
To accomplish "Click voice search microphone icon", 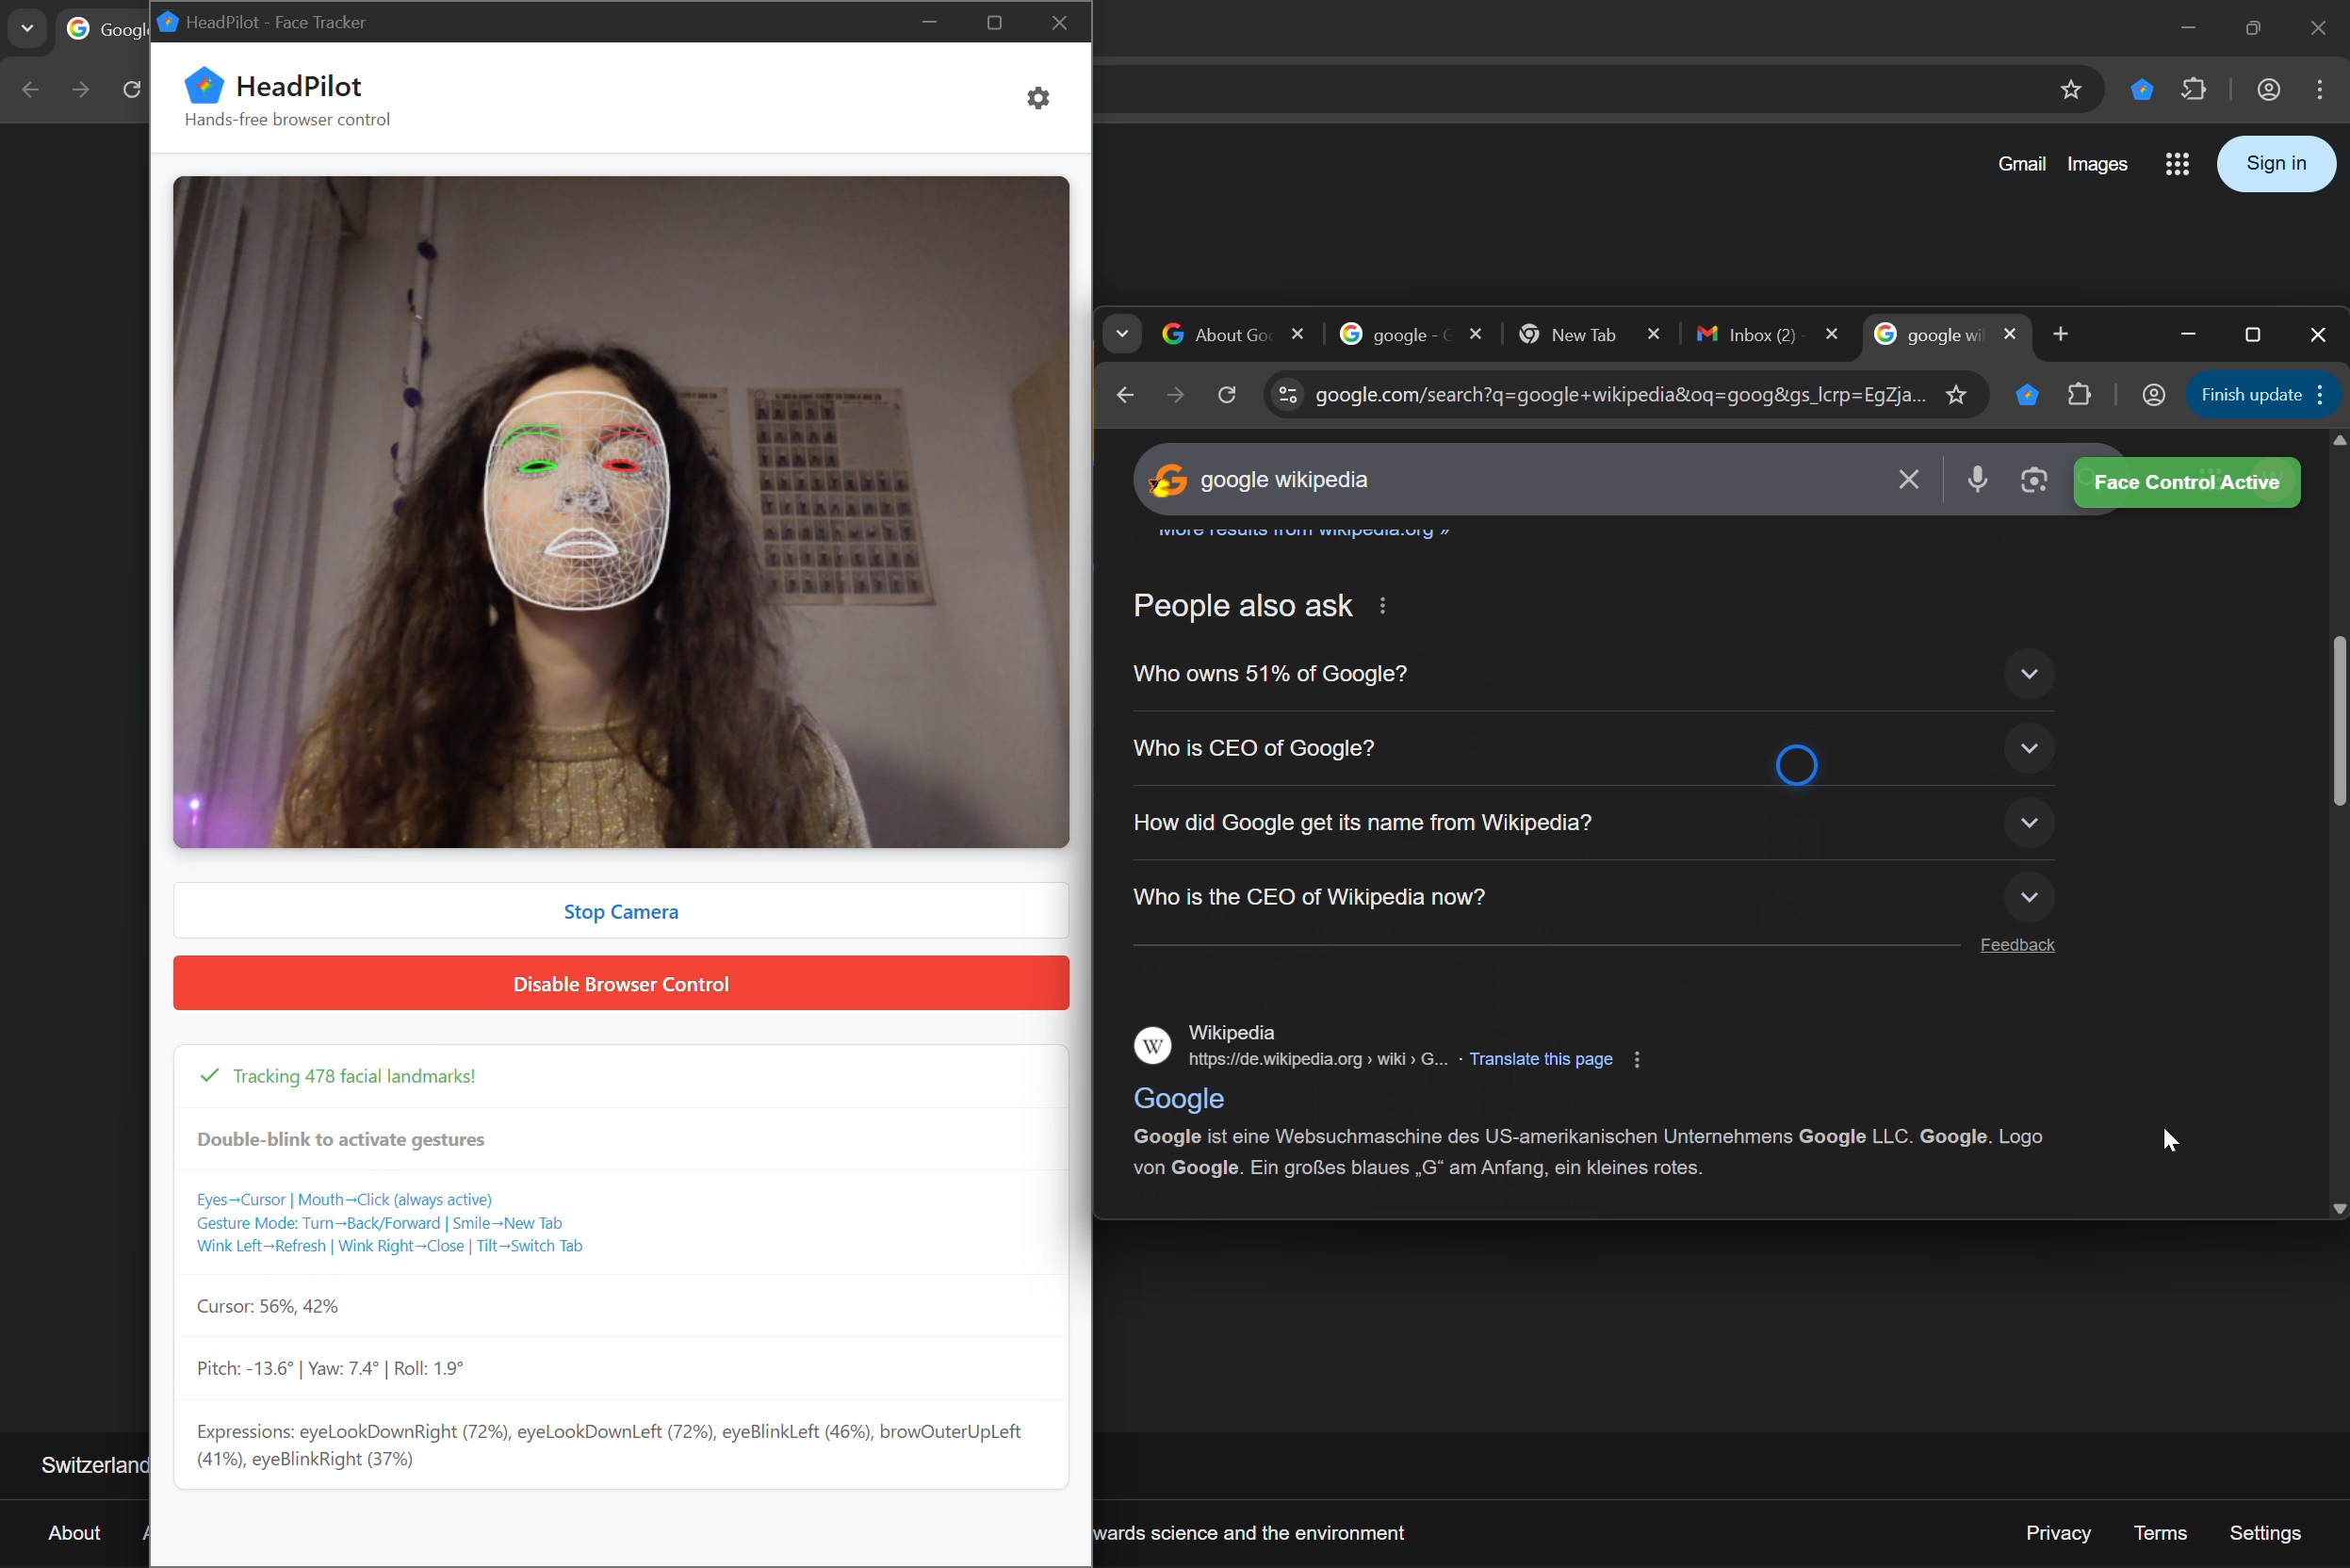I will pyautogui.click(x=1976, y=480).
